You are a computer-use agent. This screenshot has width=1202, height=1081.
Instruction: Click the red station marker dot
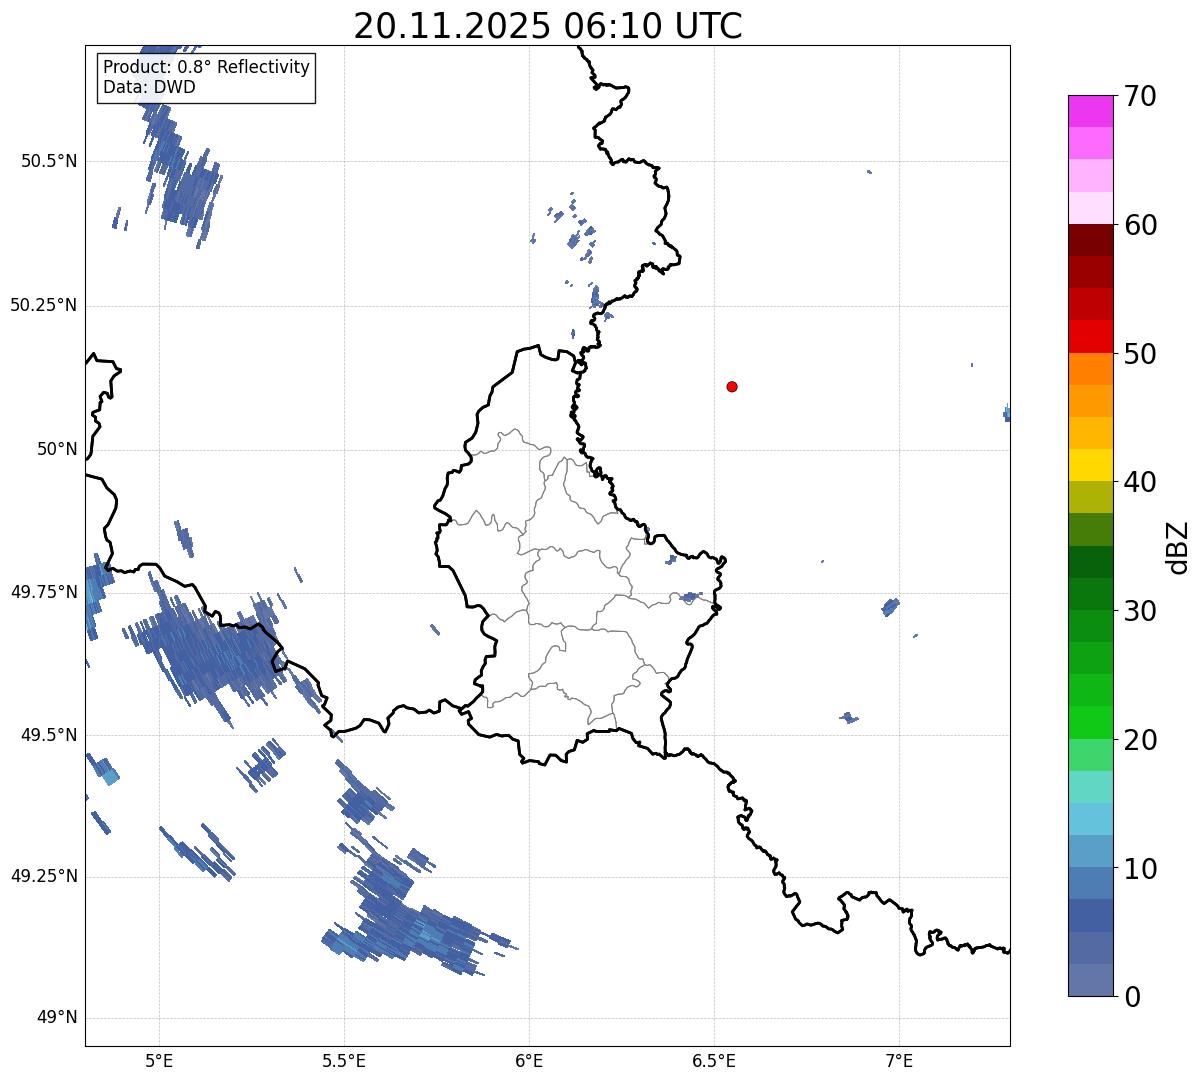[x=732, y=386]
